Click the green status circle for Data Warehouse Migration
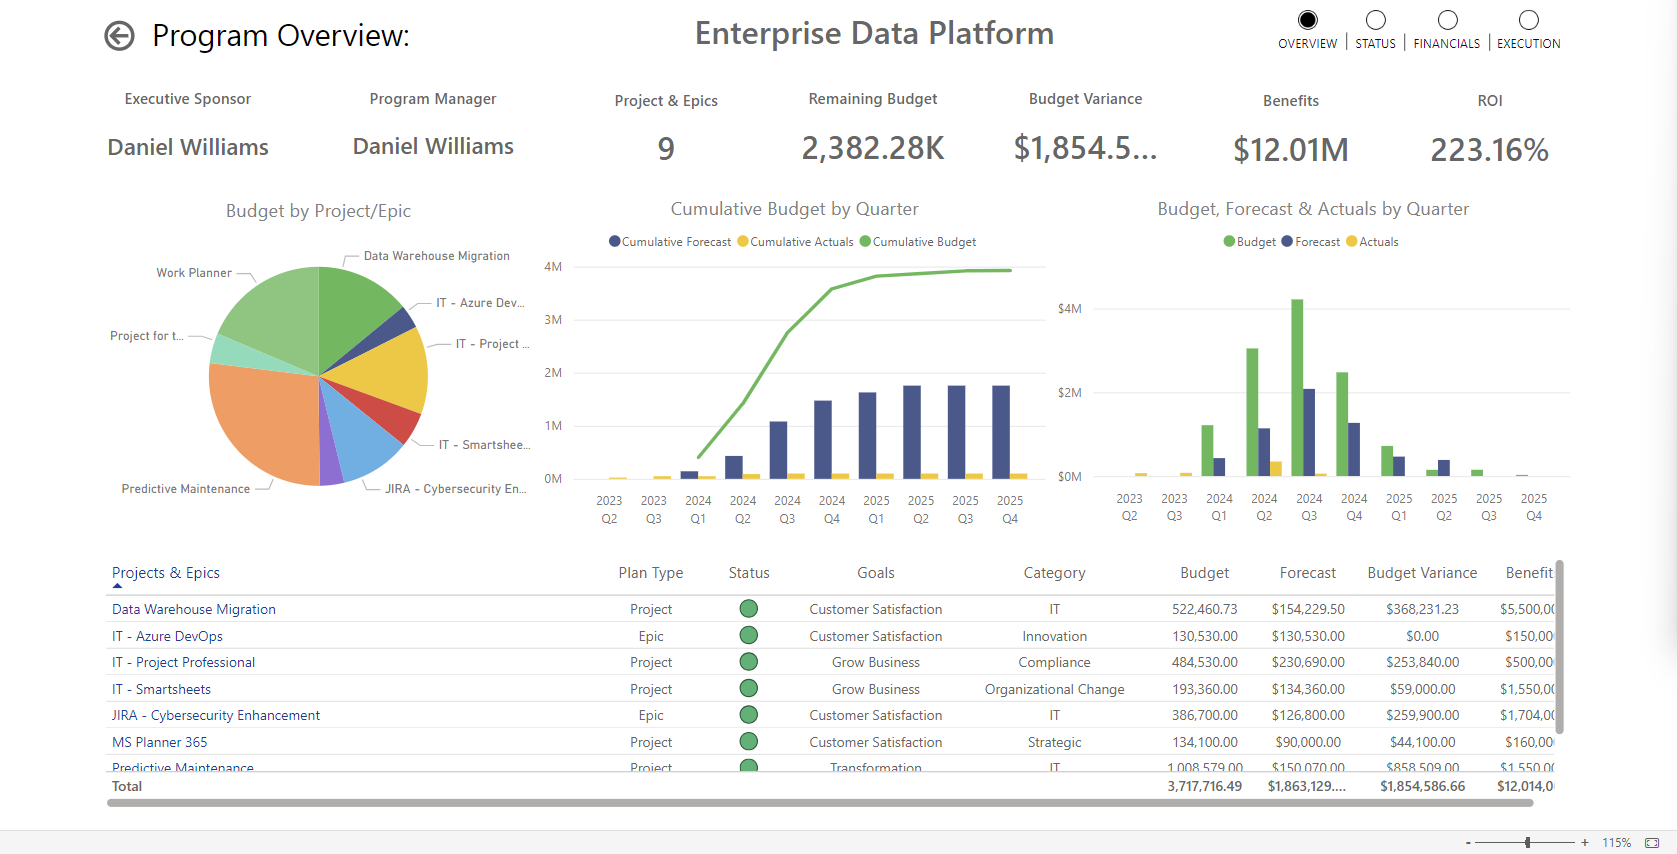This screenshot has height=854, width=1677. [748, 609]
